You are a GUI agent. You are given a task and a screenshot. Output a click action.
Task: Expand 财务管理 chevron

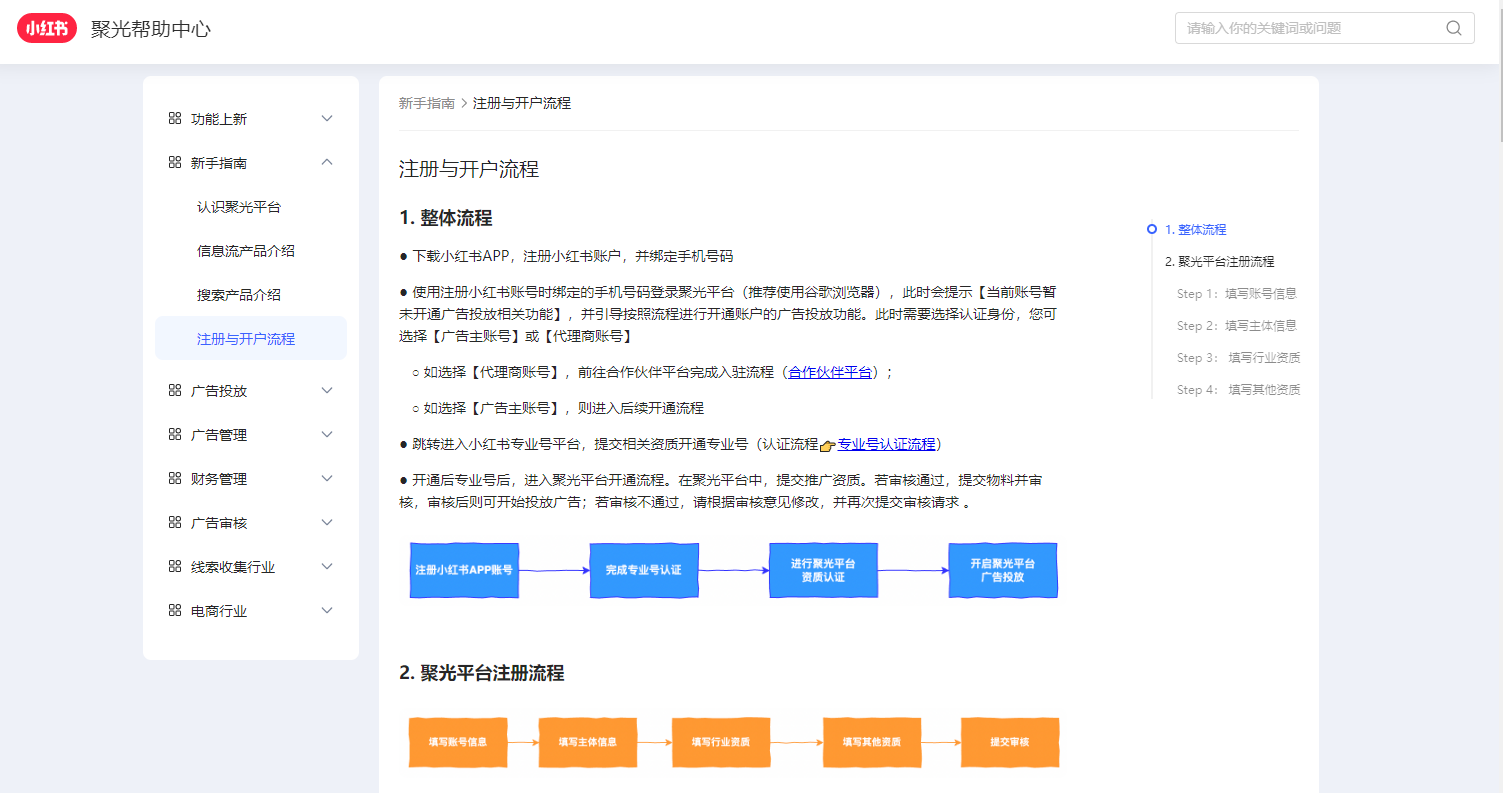[327, 479]
